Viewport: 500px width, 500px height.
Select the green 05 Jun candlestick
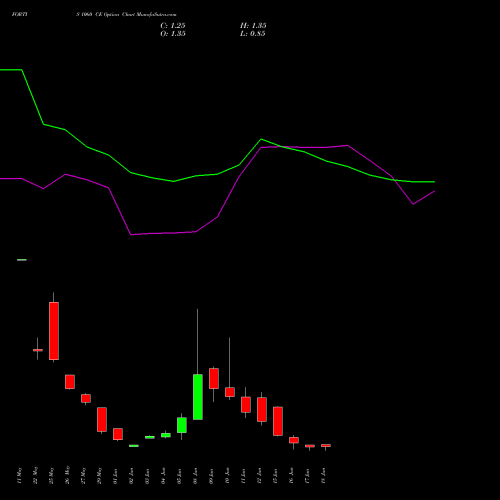click(182, 425)
